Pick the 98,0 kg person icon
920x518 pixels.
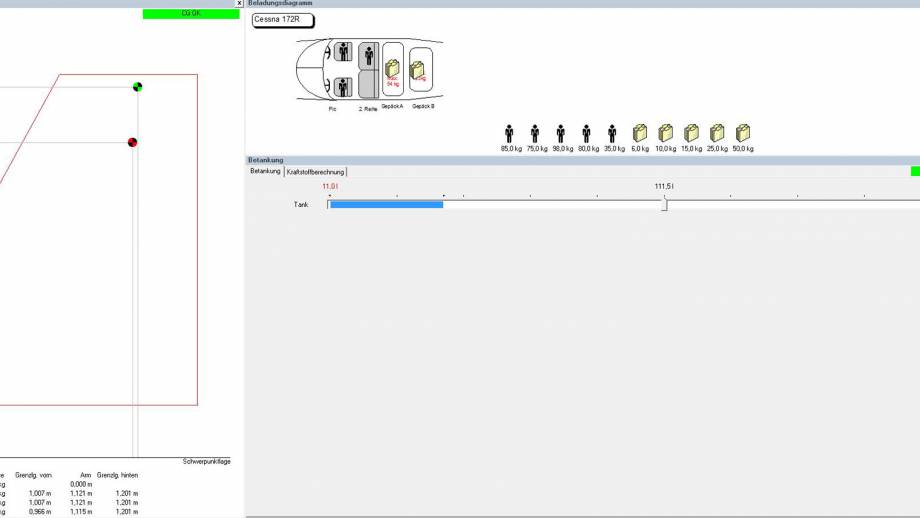(560, 134)
